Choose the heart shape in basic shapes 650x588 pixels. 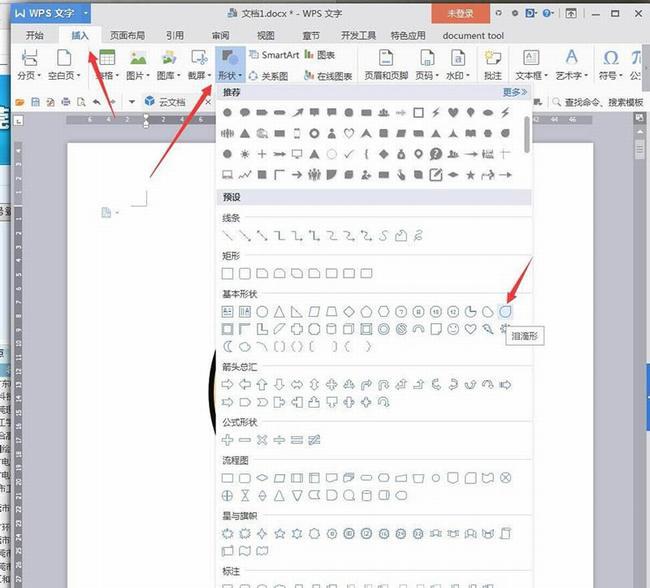pyautogui.click(x=471, y=329)
